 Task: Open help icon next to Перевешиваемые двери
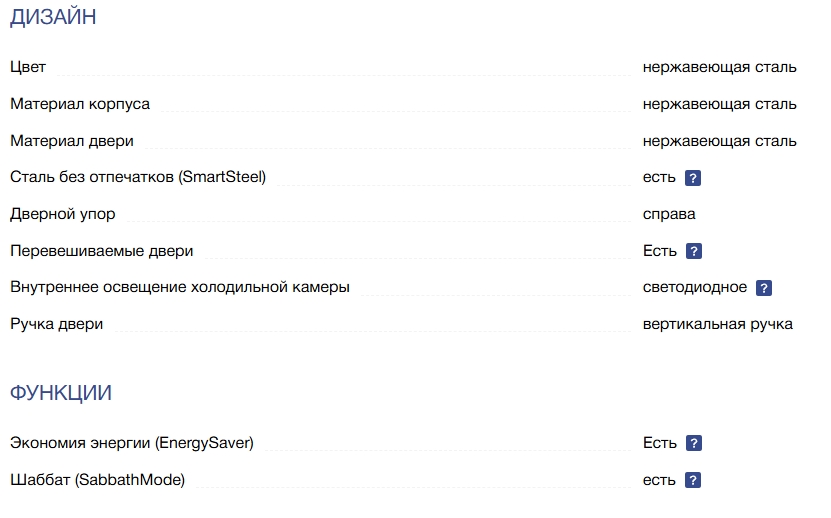[694, 251]
